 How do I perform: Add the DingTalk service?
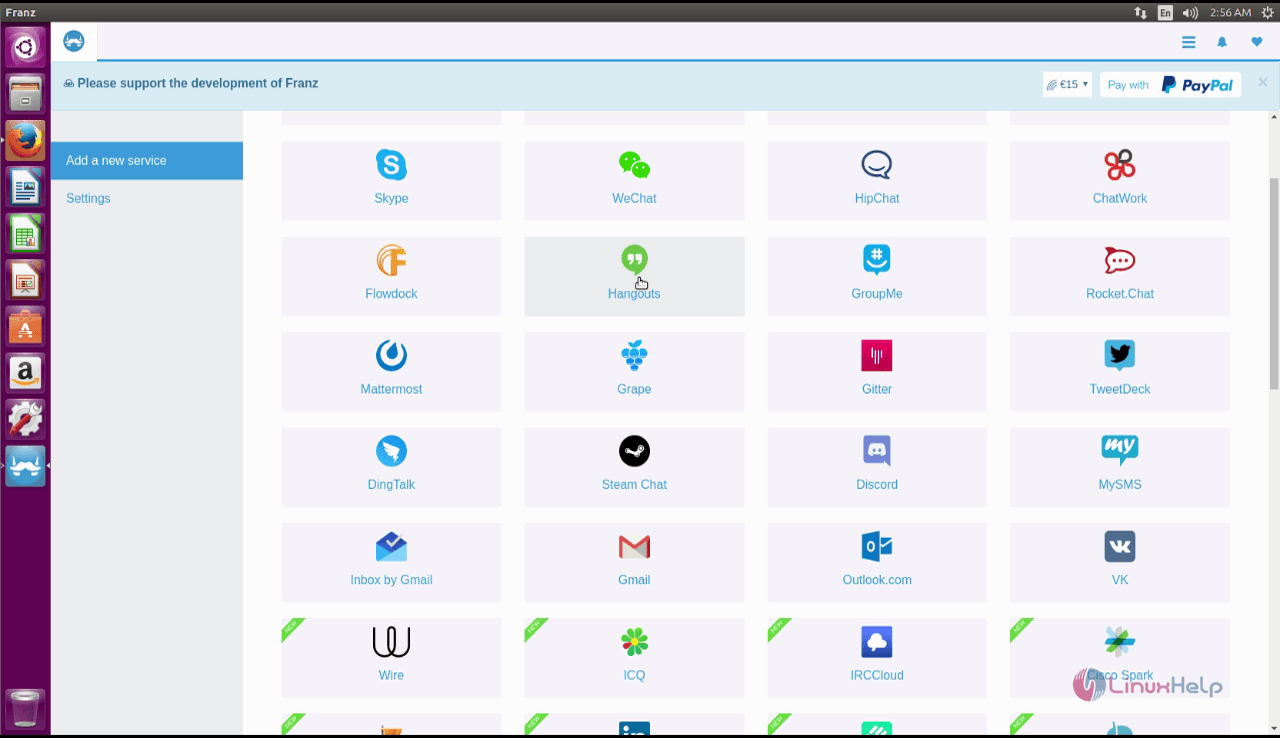pyautogui.click(x=391, y=467)
